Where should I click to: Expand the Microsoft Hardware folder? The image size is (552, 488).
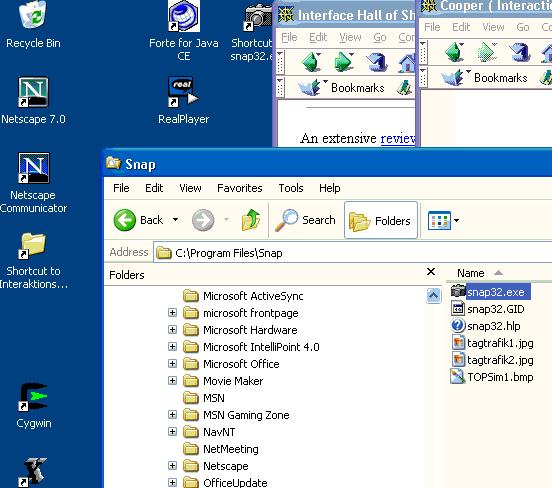tap(172, 330)
